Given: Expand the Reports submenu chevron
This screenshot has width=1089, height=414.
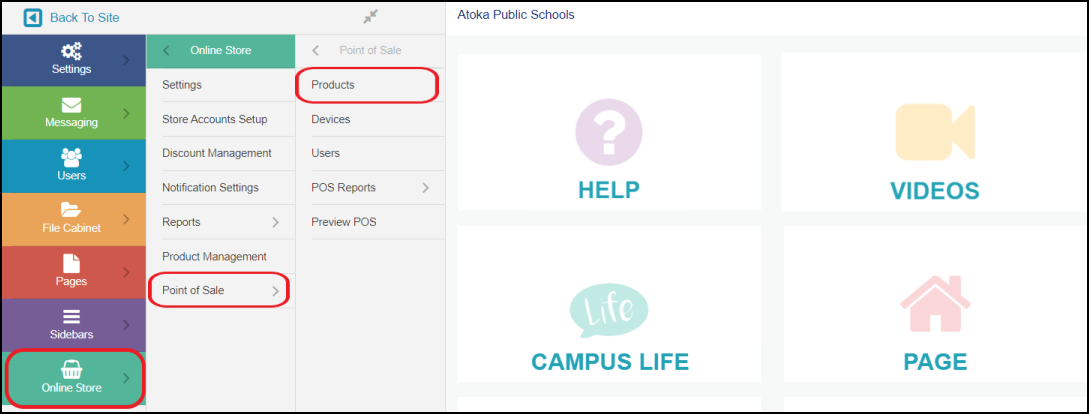Looking at the screenshot, I should point(276,222).
